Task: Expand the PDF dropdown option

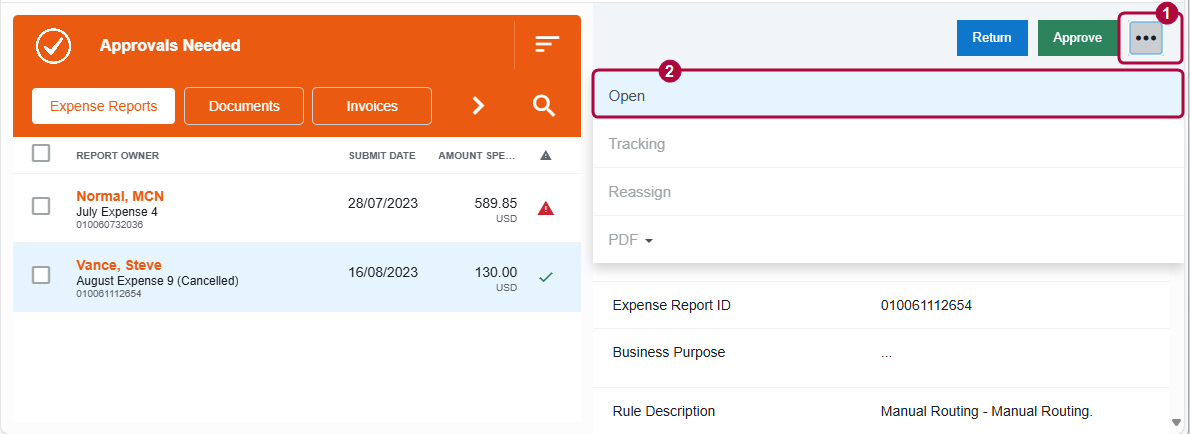Action: click(x=630, y=240)
